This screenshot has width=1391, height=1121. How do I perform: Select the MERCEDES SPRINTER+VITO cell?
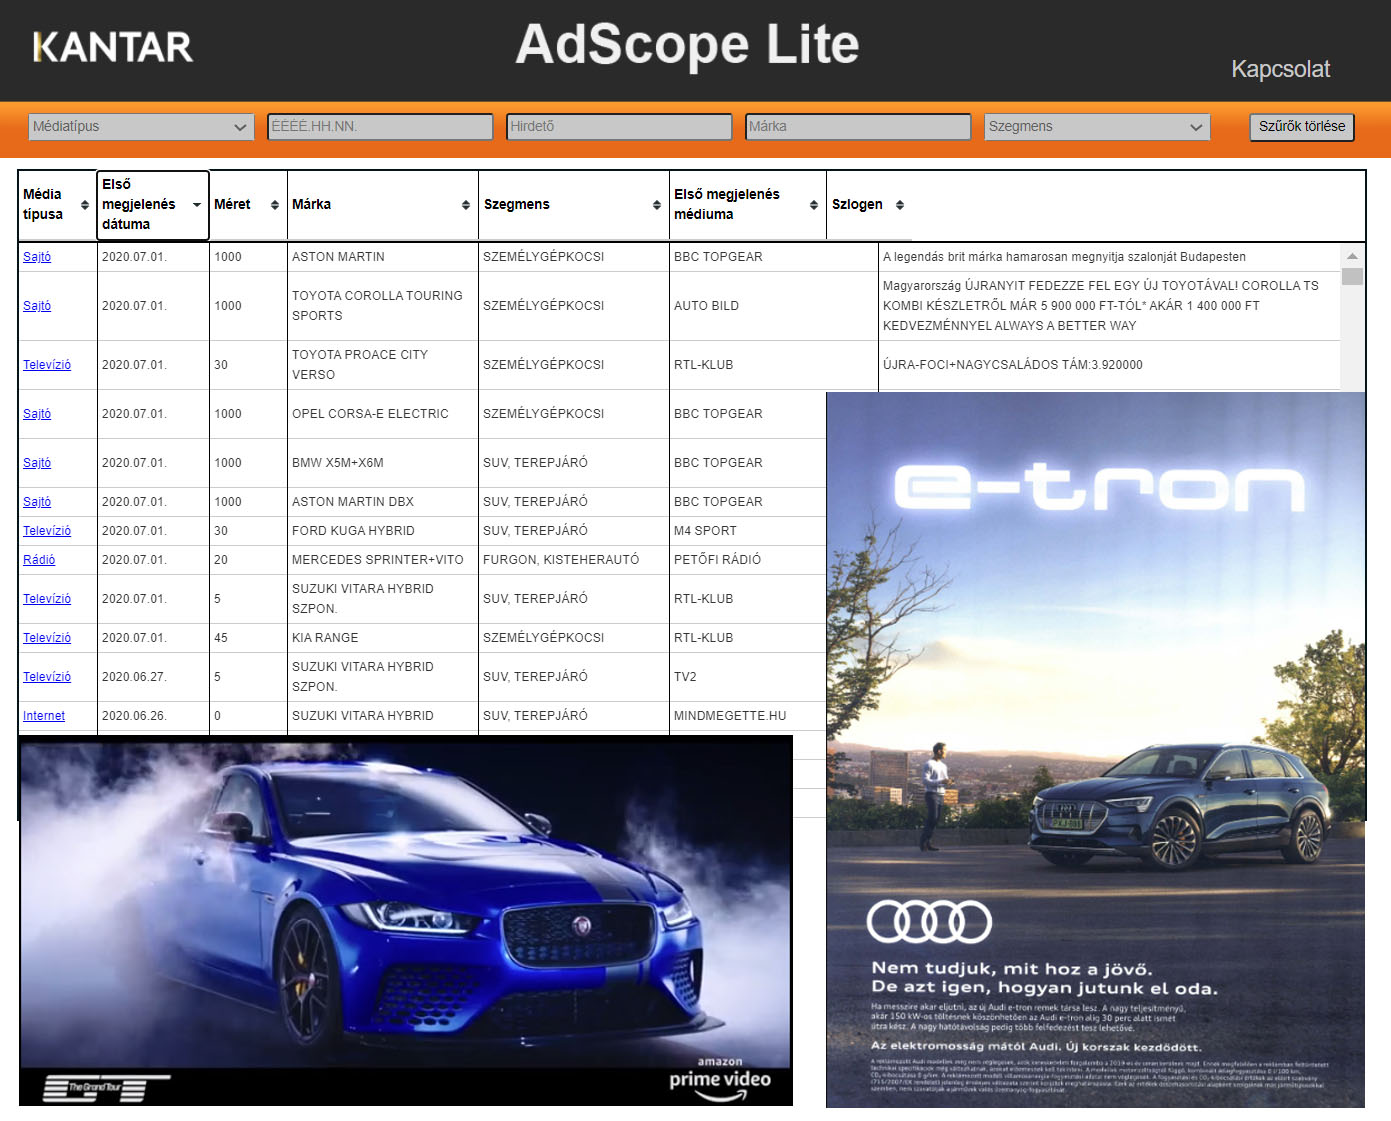(383, 560)
